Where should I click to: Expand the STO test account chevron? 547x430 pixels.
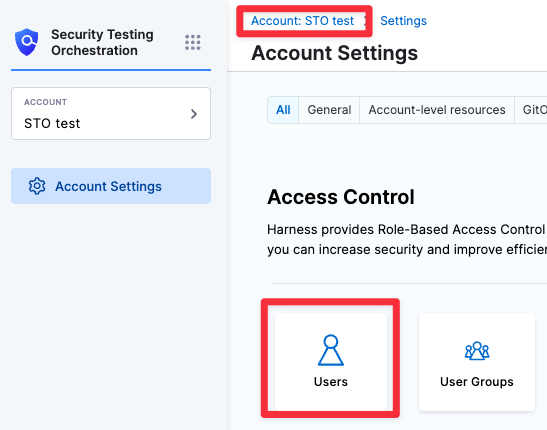tap(194, 114)
